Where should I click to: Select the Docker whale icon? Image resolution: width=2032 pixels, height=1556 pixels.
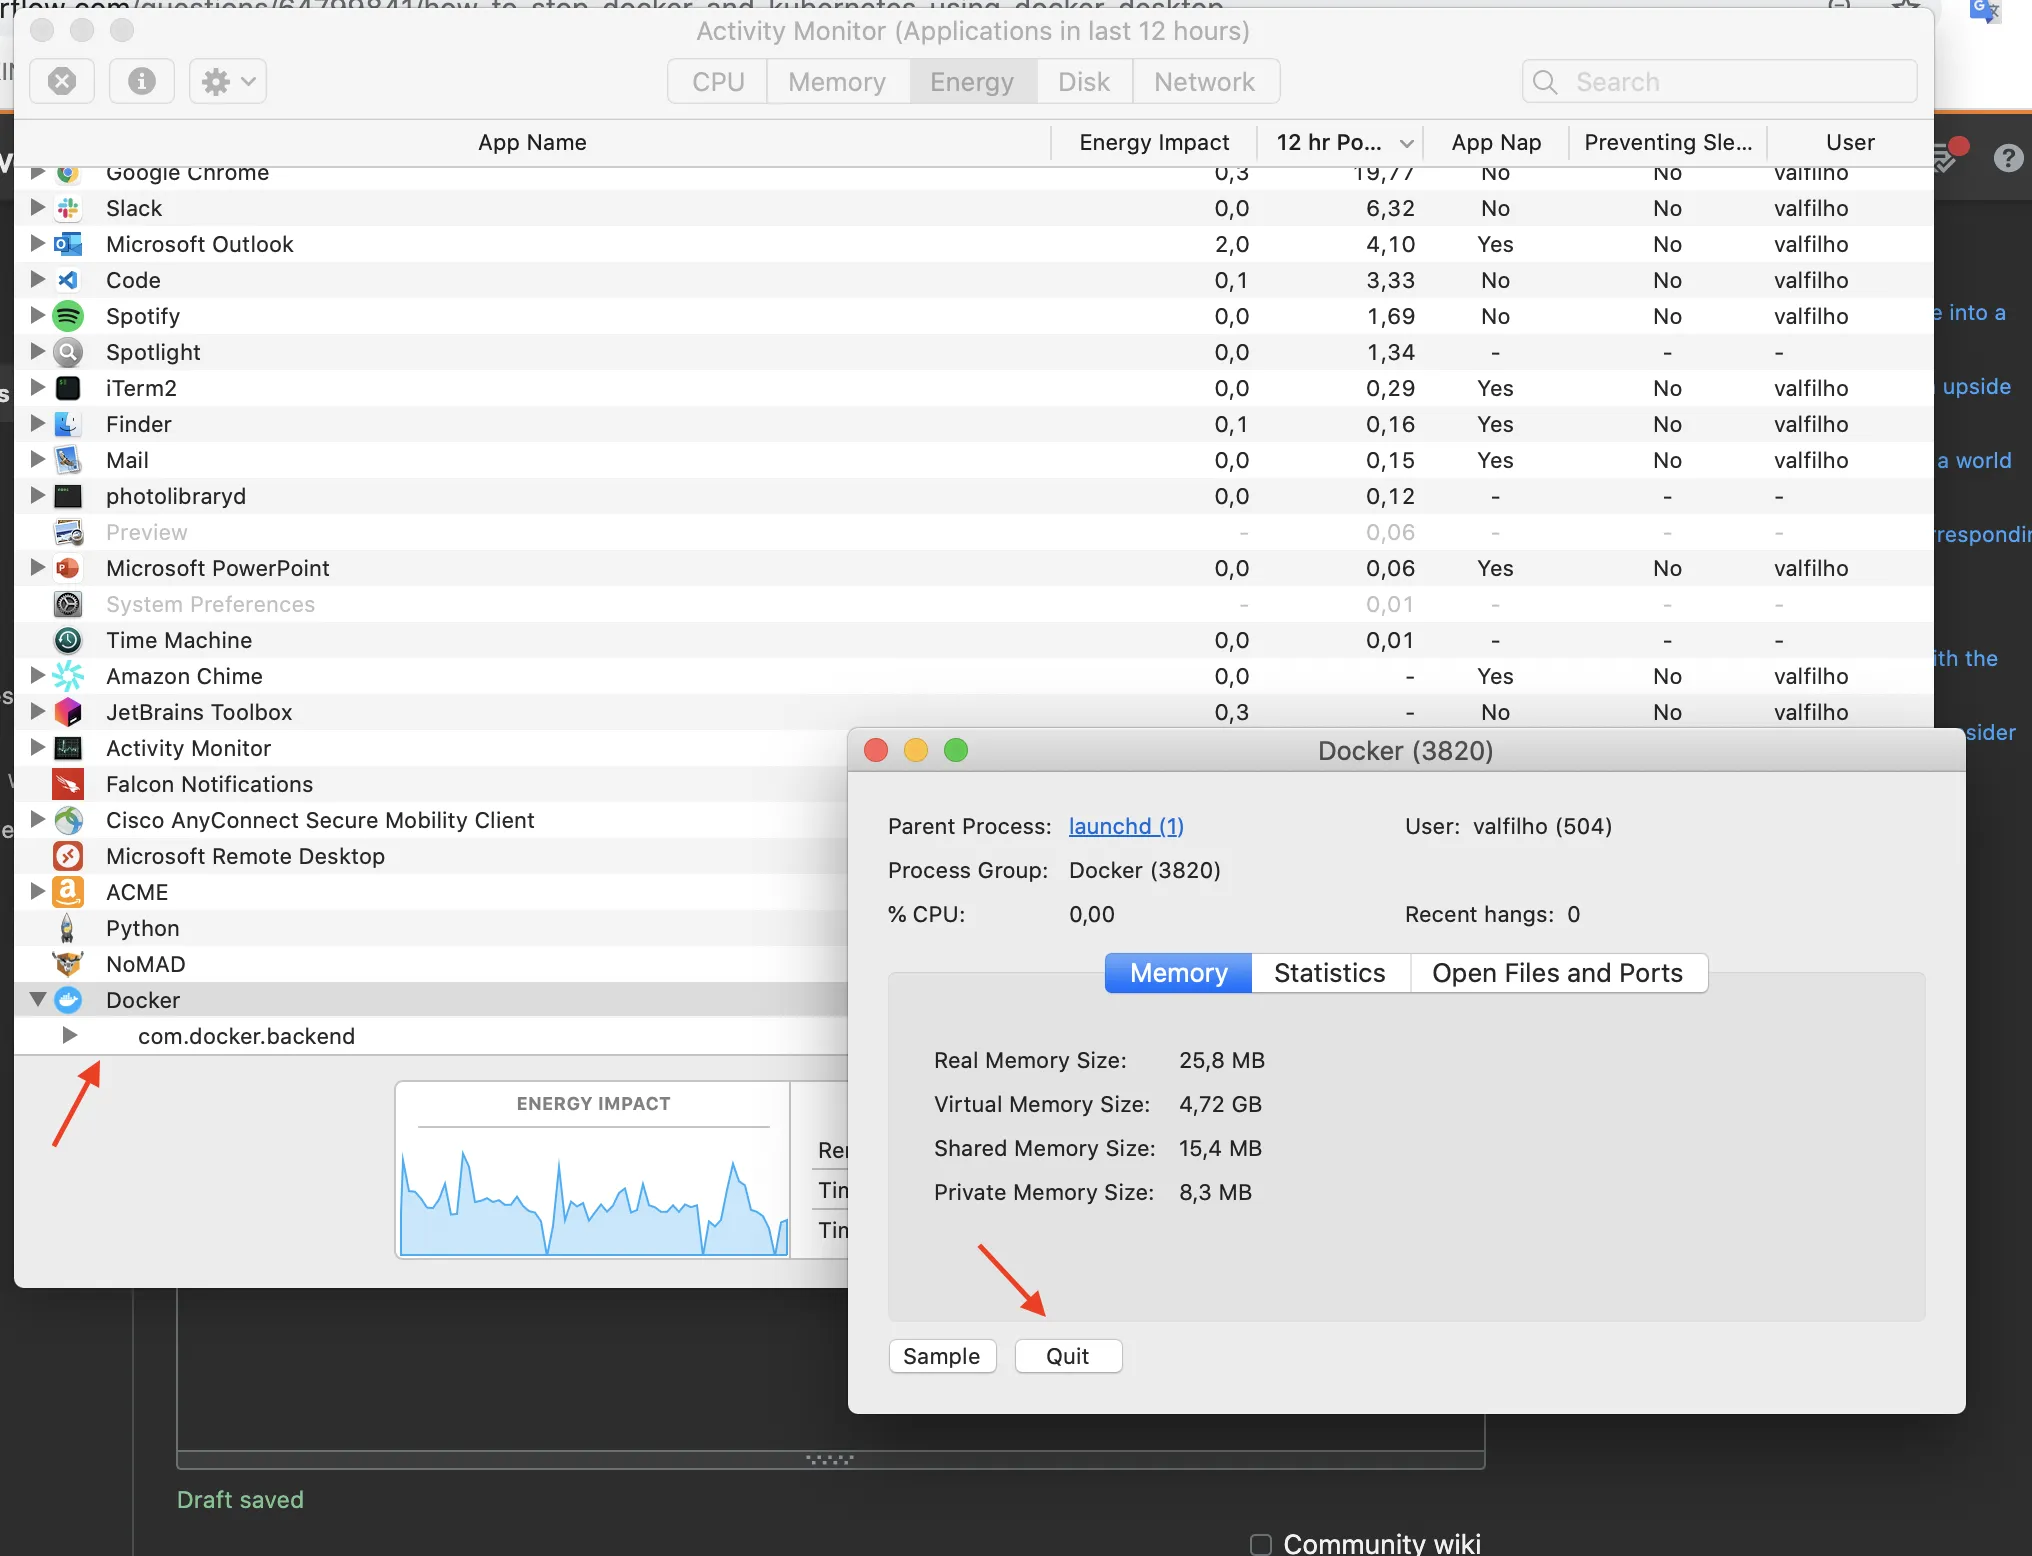coord(68,1000)
